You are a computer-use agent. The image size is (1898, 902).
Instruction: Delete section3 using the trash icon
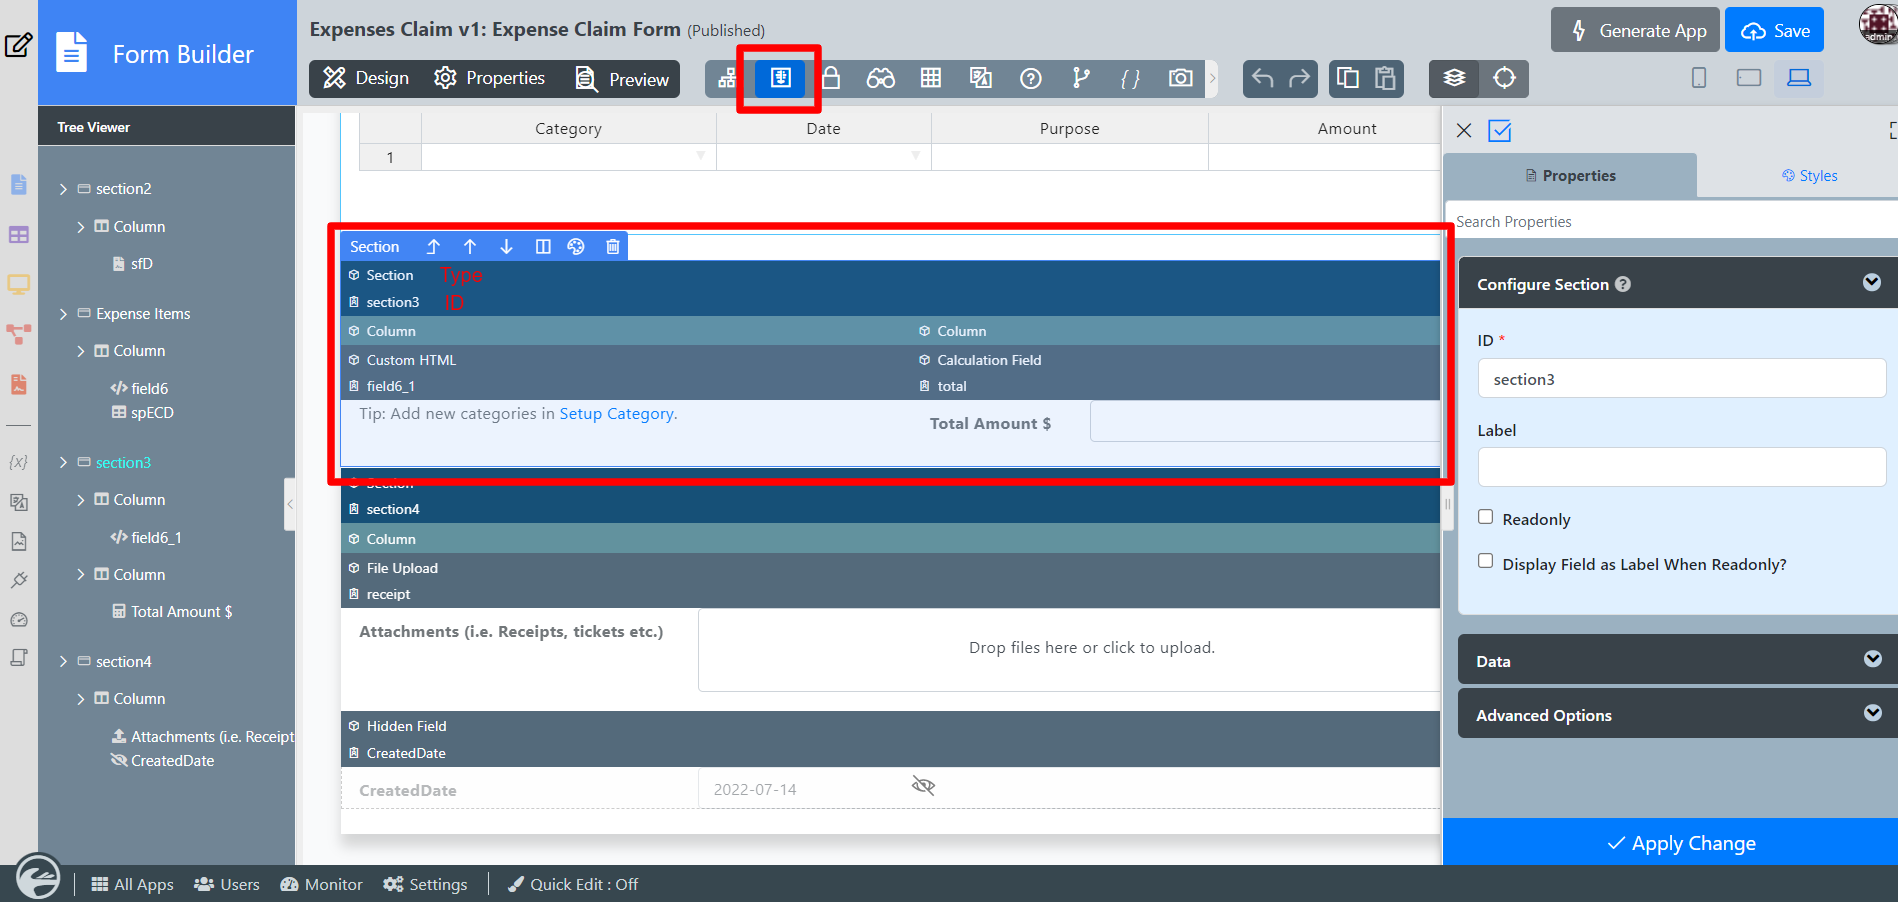[x=613, y=247]
